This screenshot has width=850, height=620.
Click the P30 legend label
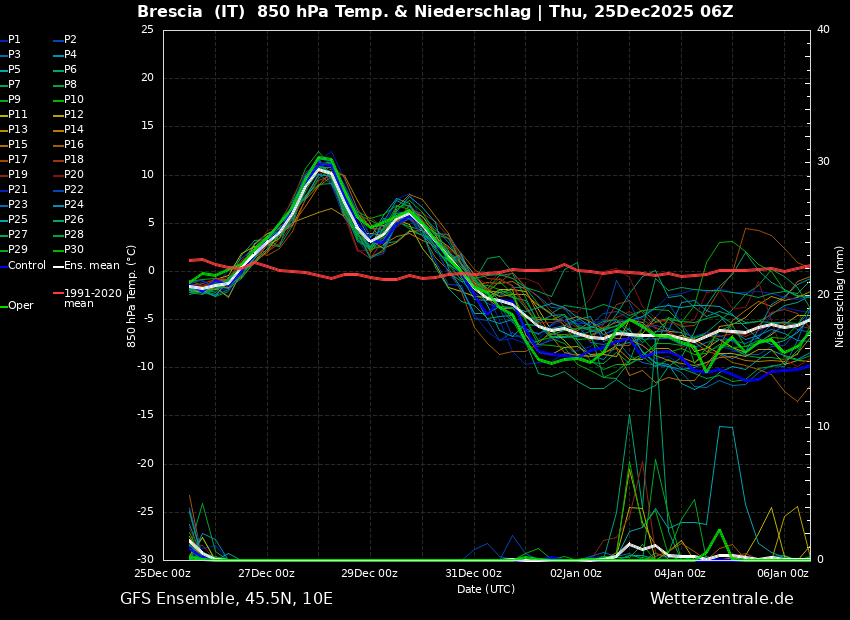point(74,250)
